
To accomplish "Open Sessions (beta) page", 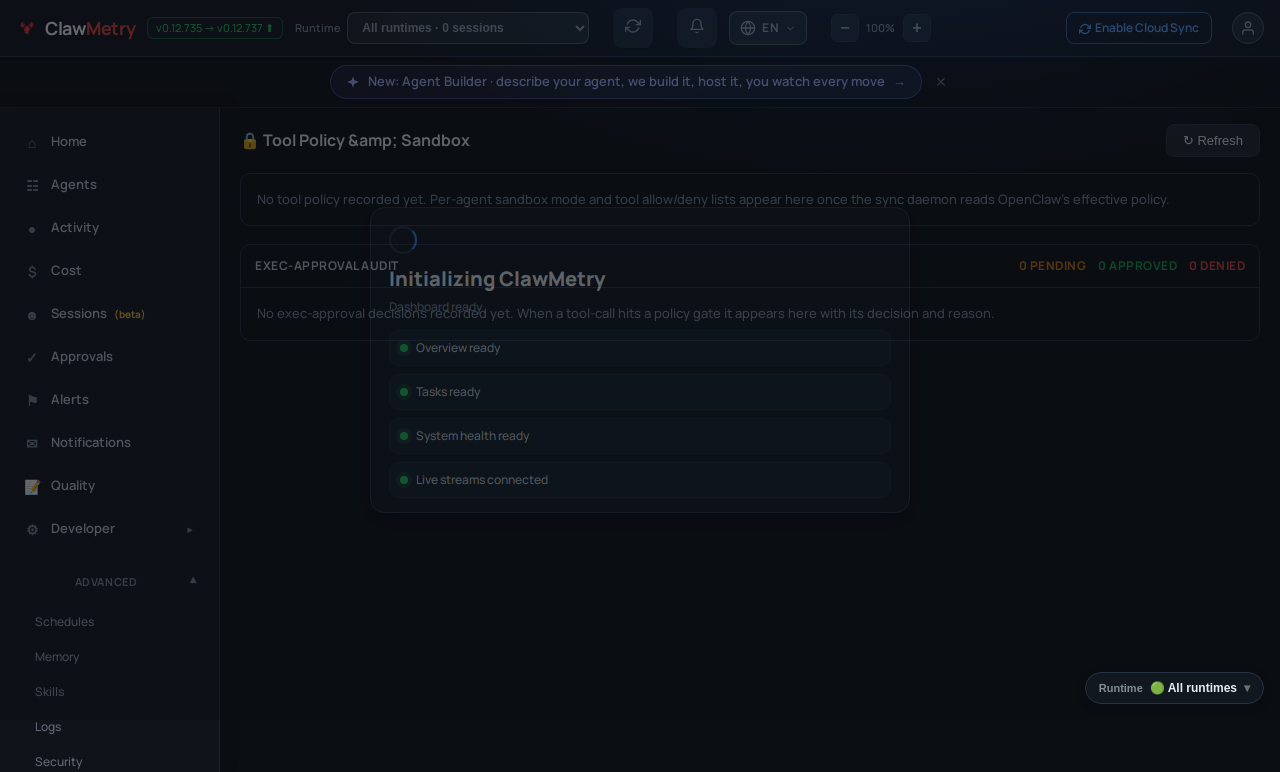I will (110, 314).
